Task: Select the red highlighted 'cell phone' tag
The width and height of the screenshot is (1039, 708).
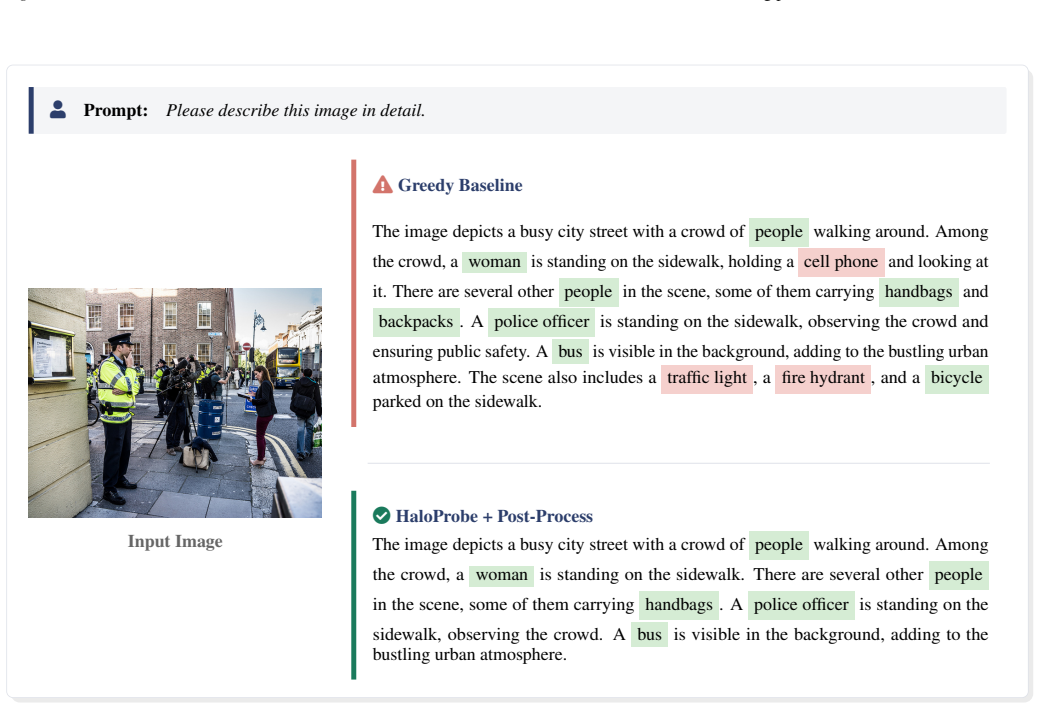Action: click(841, 262)
